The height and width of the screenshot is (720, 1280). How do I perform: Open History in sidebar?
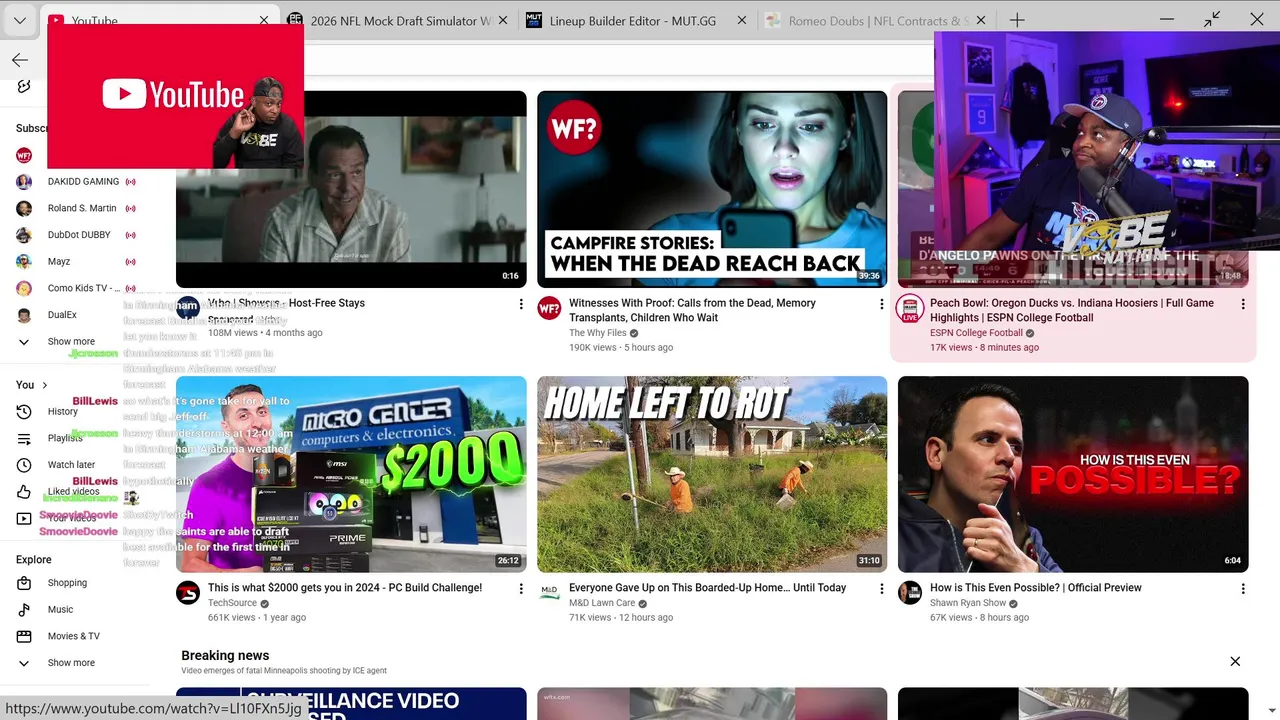62,411
